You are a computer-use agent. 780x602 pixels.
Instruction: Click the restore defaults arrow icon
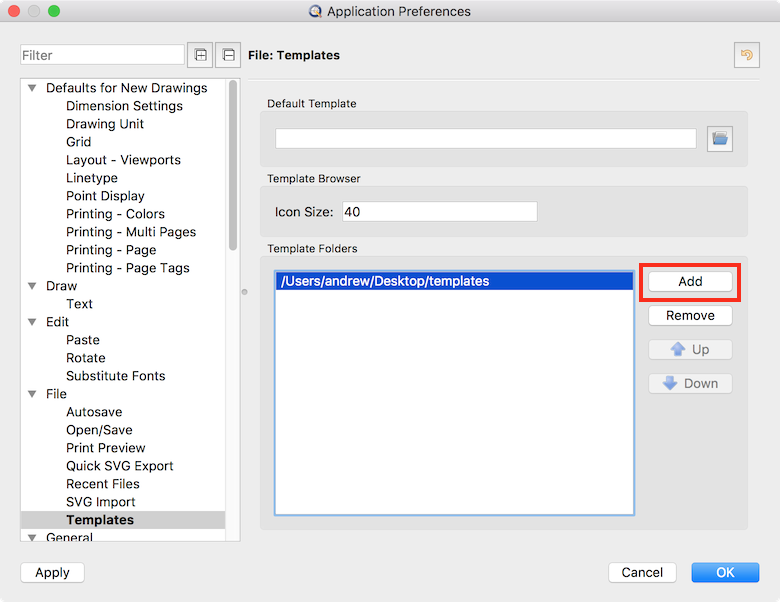point(746,55)
